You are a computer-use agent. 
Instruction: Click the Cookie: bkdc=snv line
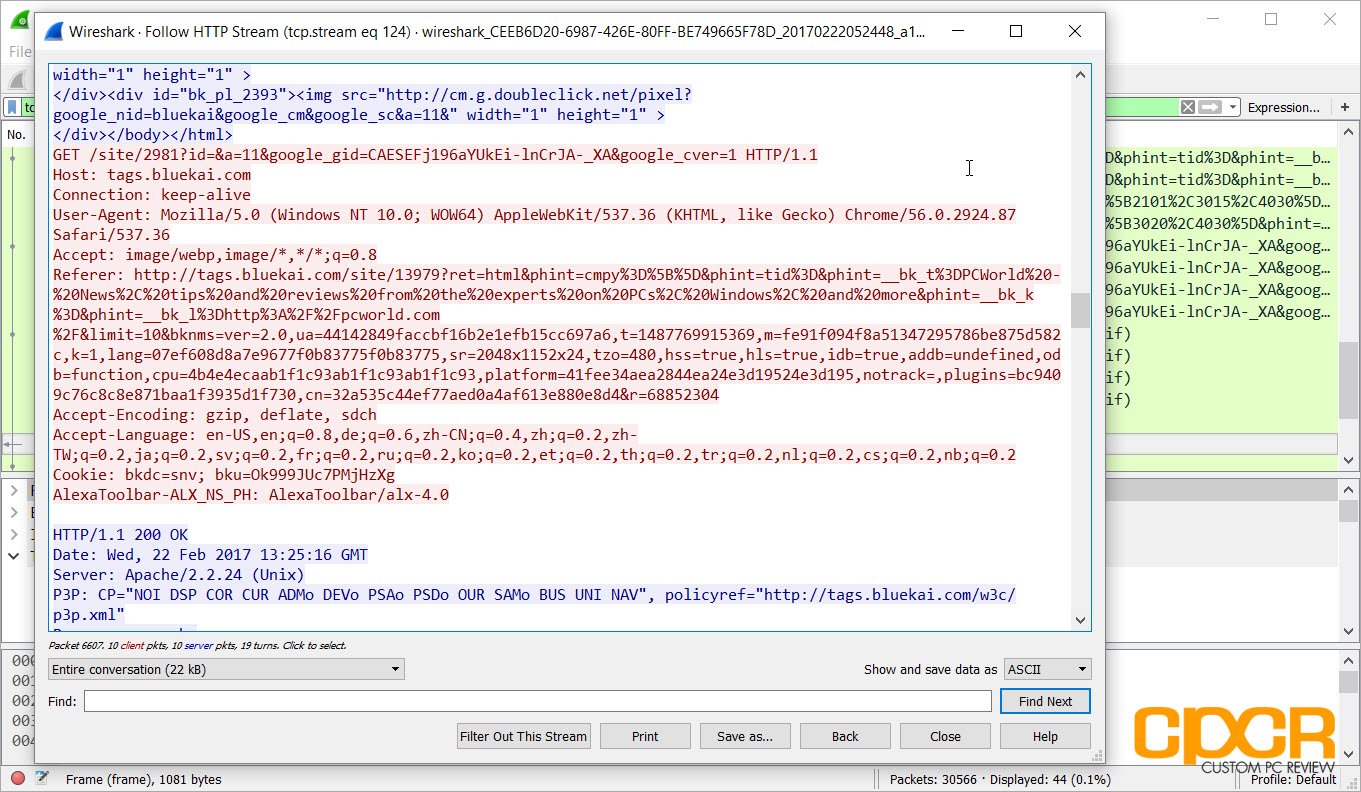point(224,474)
